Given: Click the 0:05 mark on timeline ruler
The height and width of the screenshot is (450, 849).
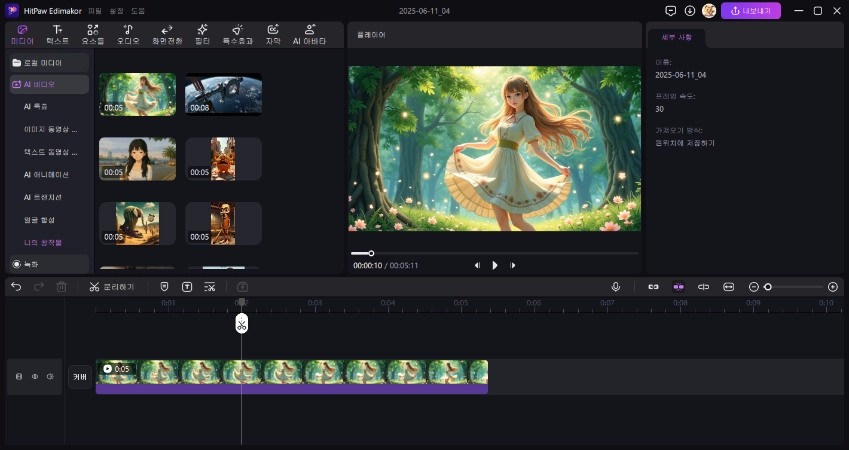Looking at the screenshot, I should 461,303.
